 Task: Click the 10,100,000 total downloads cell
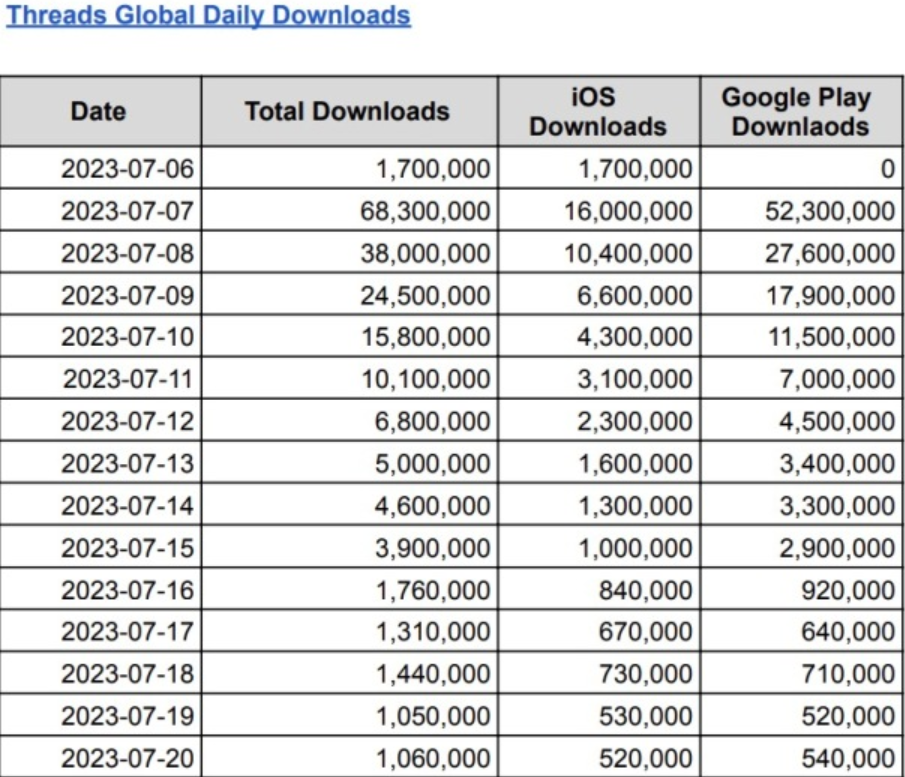350,378
